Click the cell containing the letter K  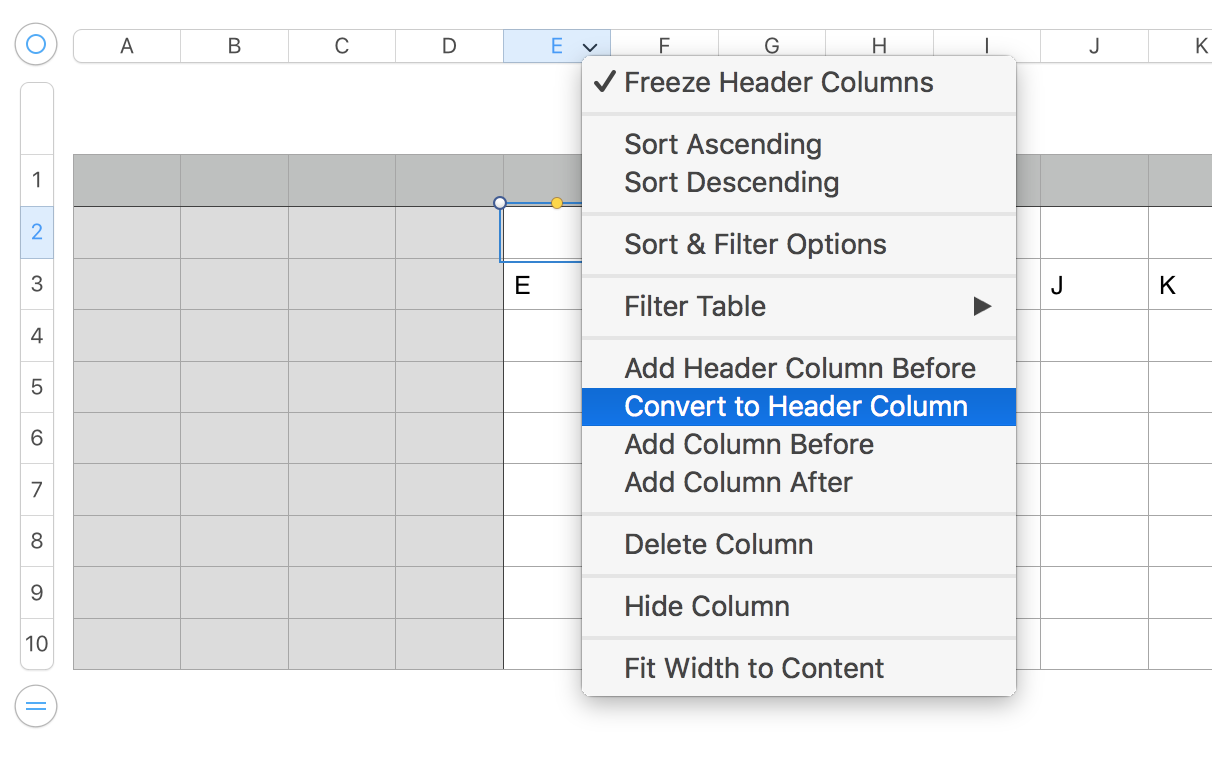(x=1167, y=285)
